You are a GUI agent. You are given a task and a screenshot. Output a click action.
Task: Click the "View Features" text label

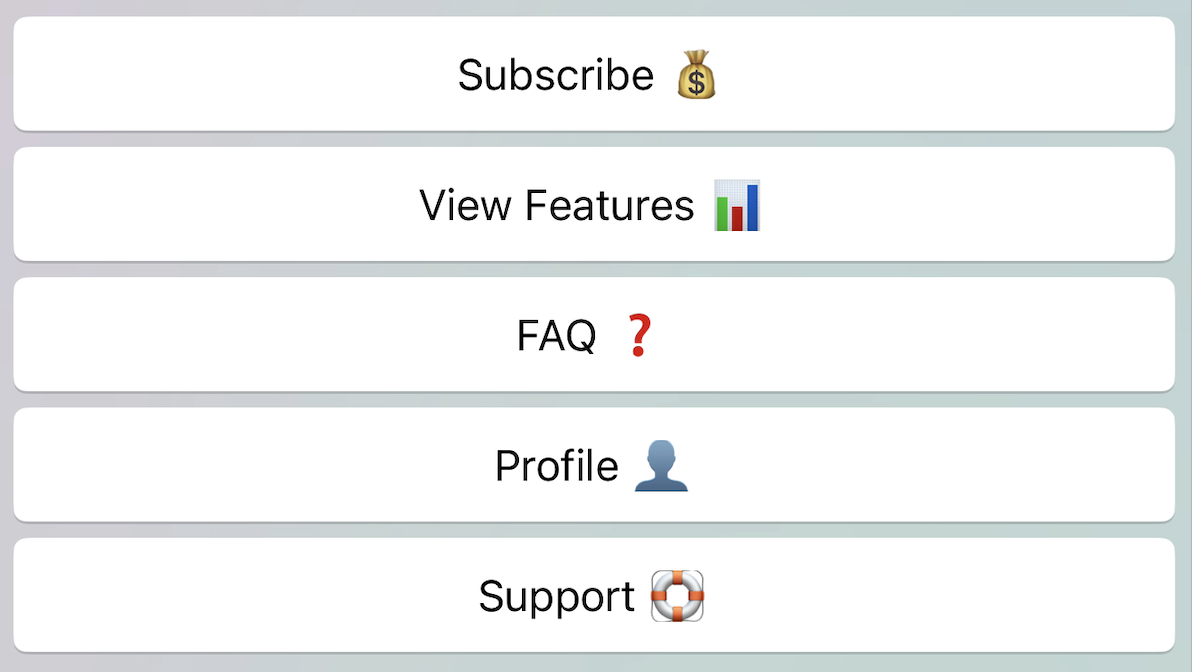pyautogui.click(x=556, y=205)
